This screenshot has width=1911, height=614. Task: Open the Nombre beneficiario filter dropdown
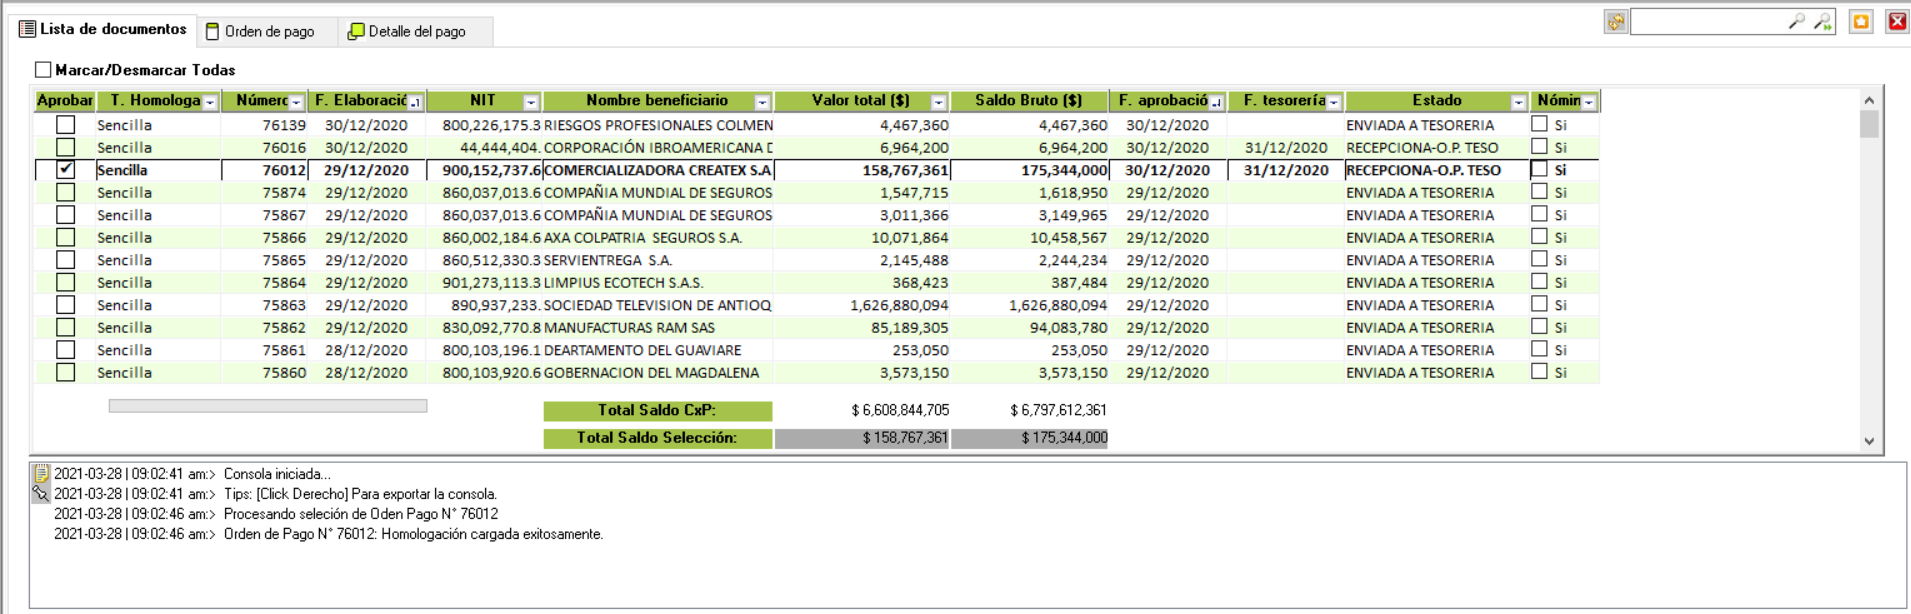762,102
